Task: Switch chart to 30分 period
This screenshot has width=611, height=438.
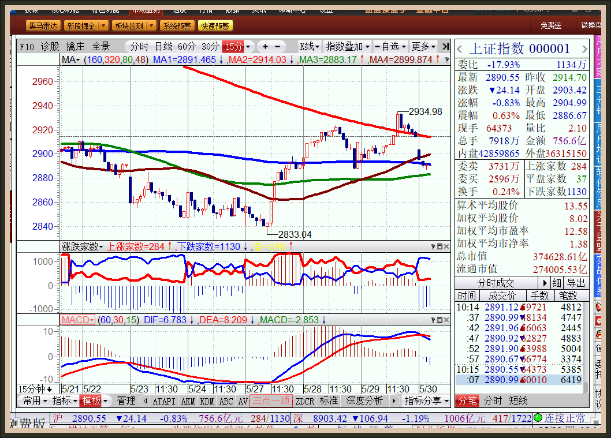Action: (210, 47)
